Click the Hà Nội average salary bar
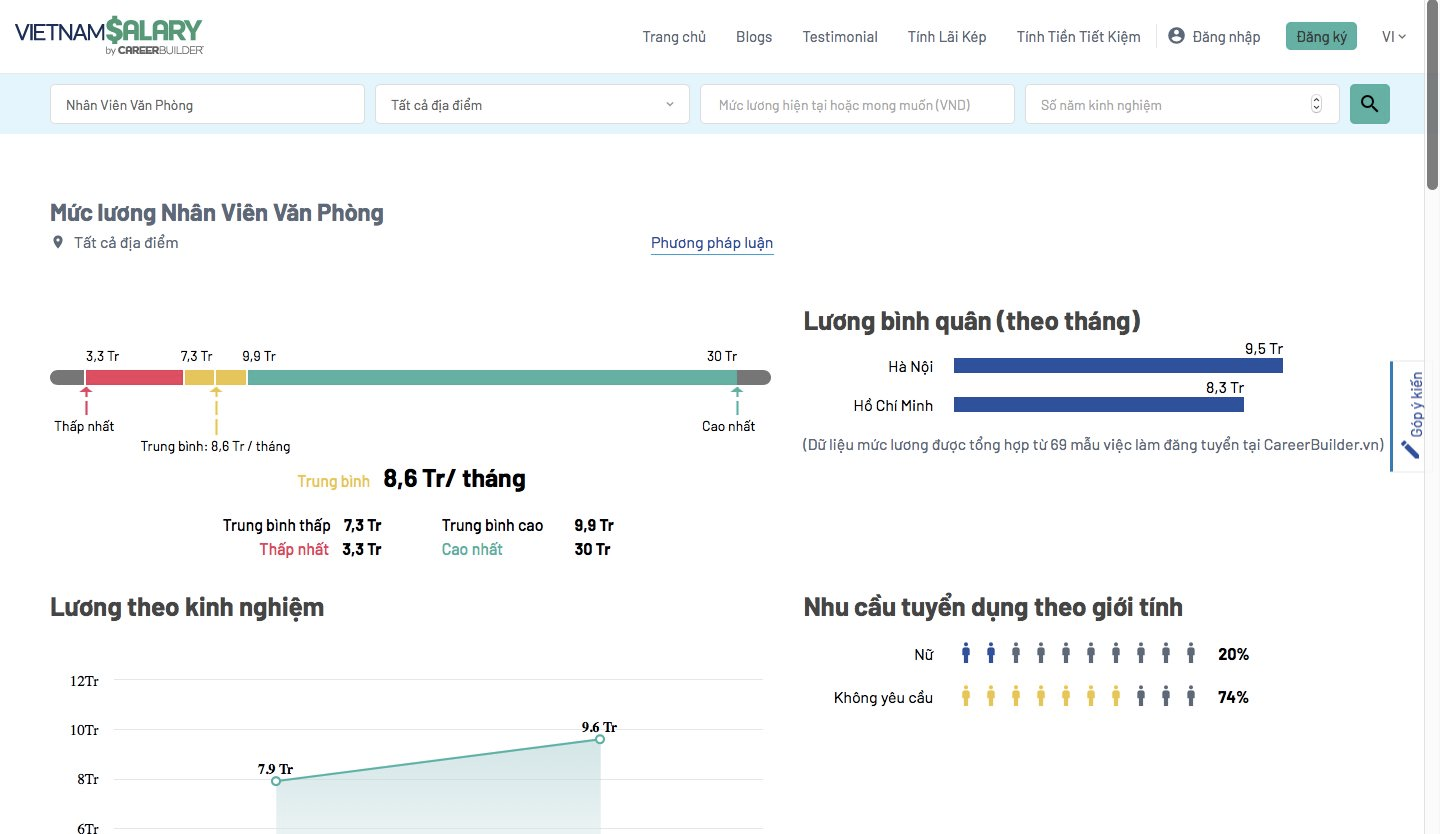1440x834 pixels. click(x=1118, y=365)
